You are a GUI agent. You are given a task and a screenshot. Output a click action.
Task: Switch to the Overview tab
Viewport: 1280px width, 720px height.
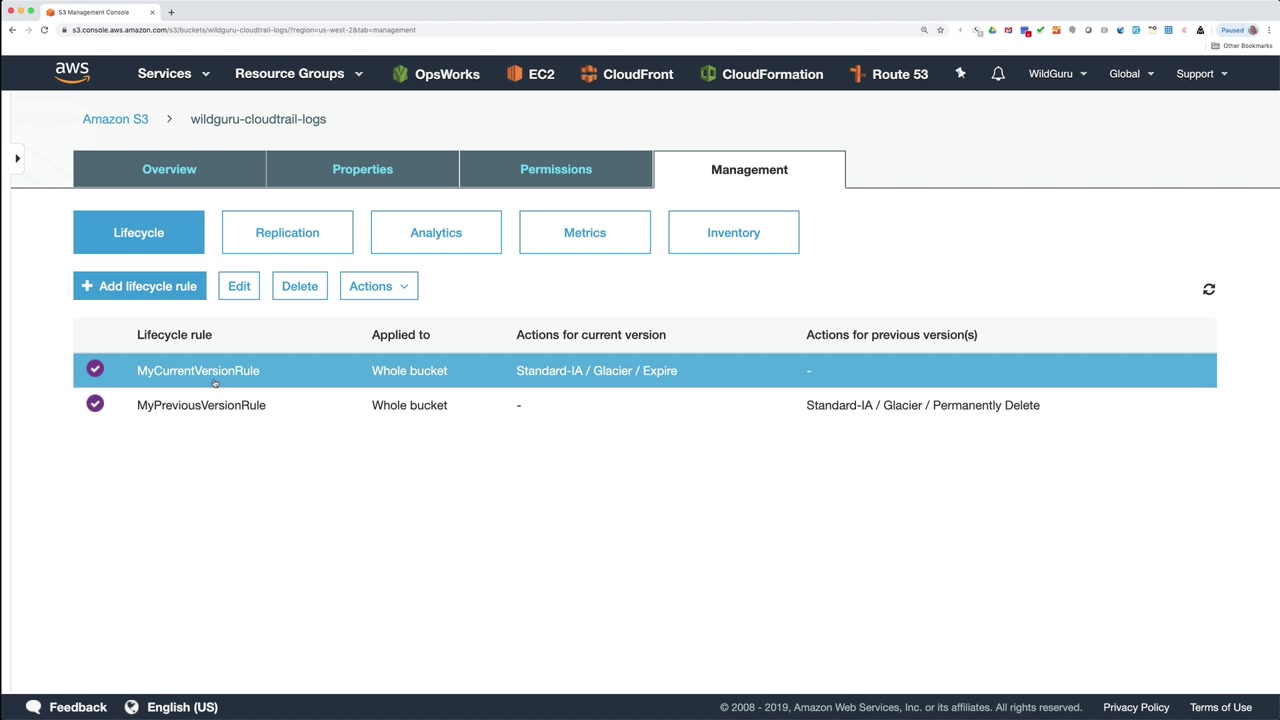[169, 169]
